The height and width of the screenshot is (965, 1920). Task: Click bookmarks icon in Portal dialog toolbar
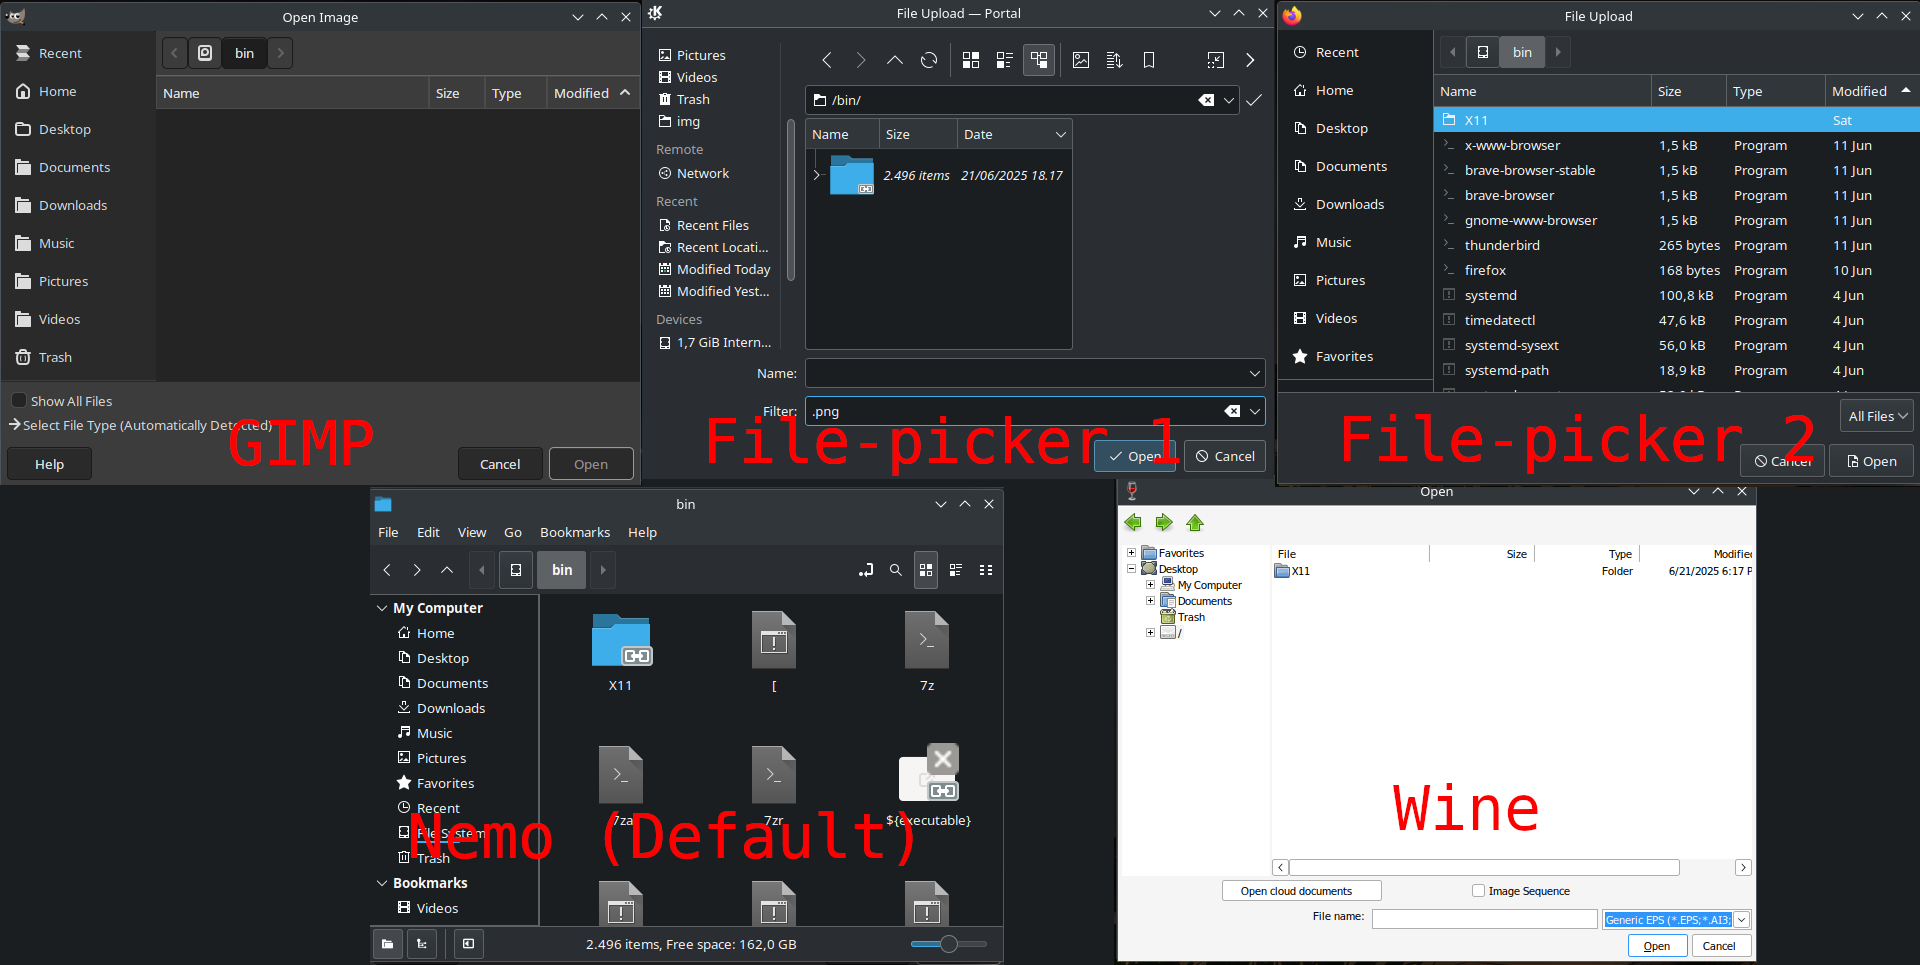(x=1149, y=60)
